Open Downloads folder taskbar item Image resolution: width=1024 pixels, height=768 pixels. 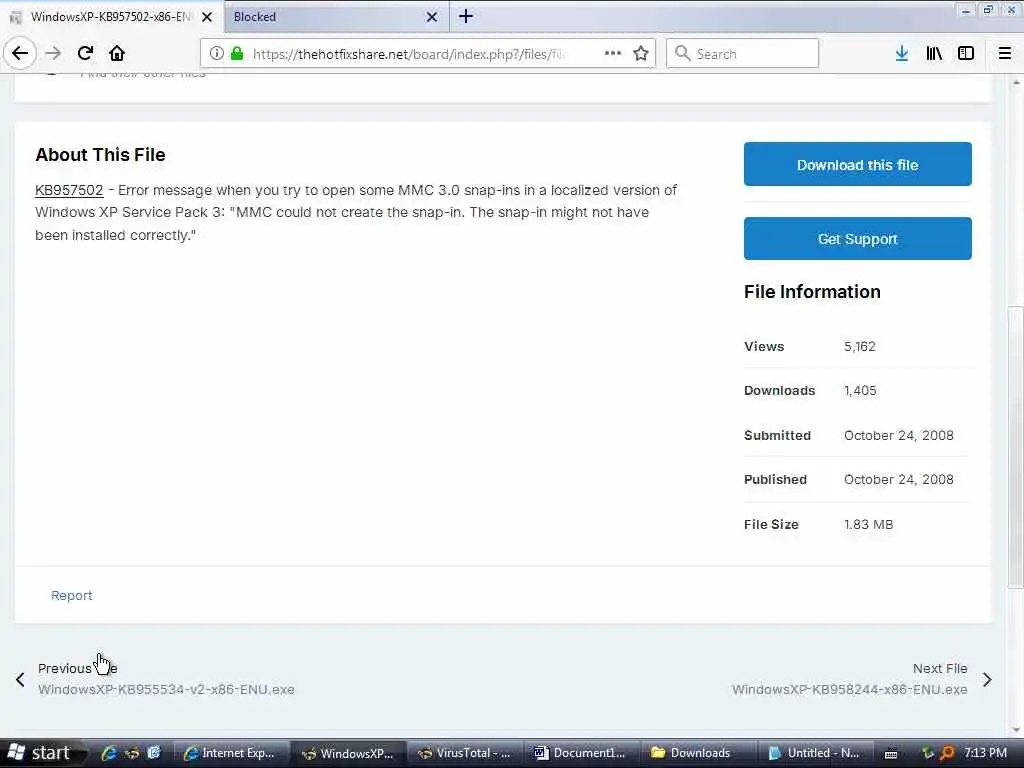(x=699, y=753)
